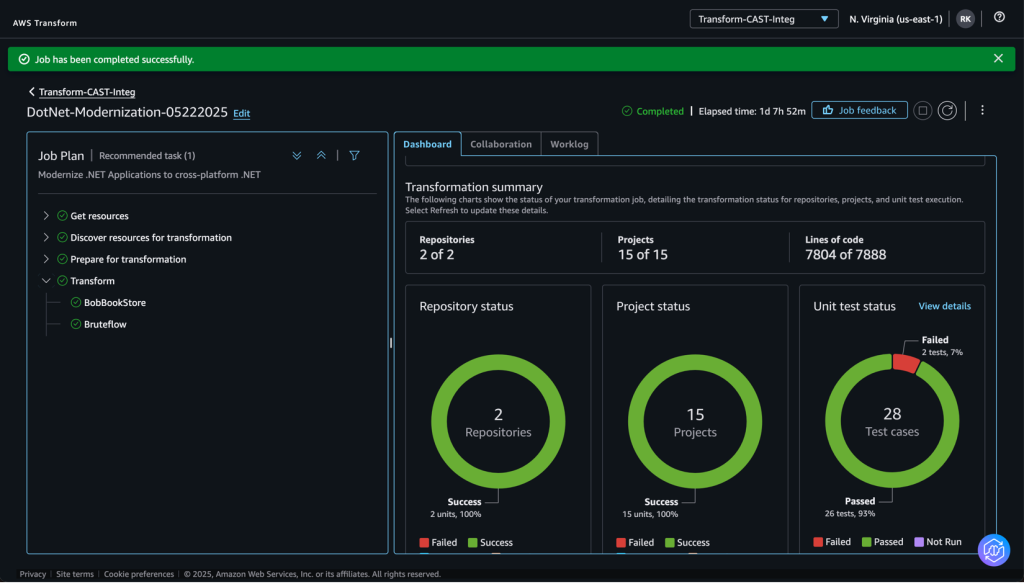1024x584 pixels.
Task: Expand all Job Plan tree items
Action: pos(297,155)
